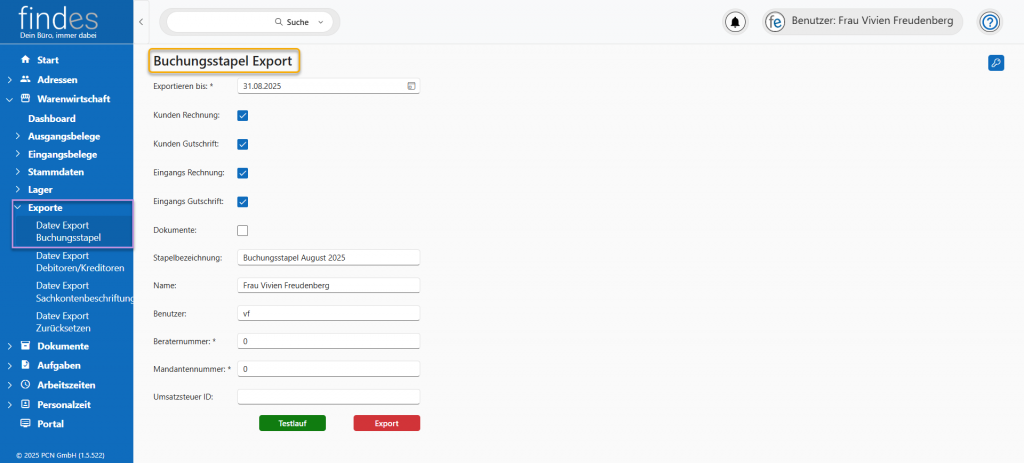Toggle the Eingangs Gutschrift checkbox
The height and width of the screenshot is (463, 1024).
(x=242, y=202)
